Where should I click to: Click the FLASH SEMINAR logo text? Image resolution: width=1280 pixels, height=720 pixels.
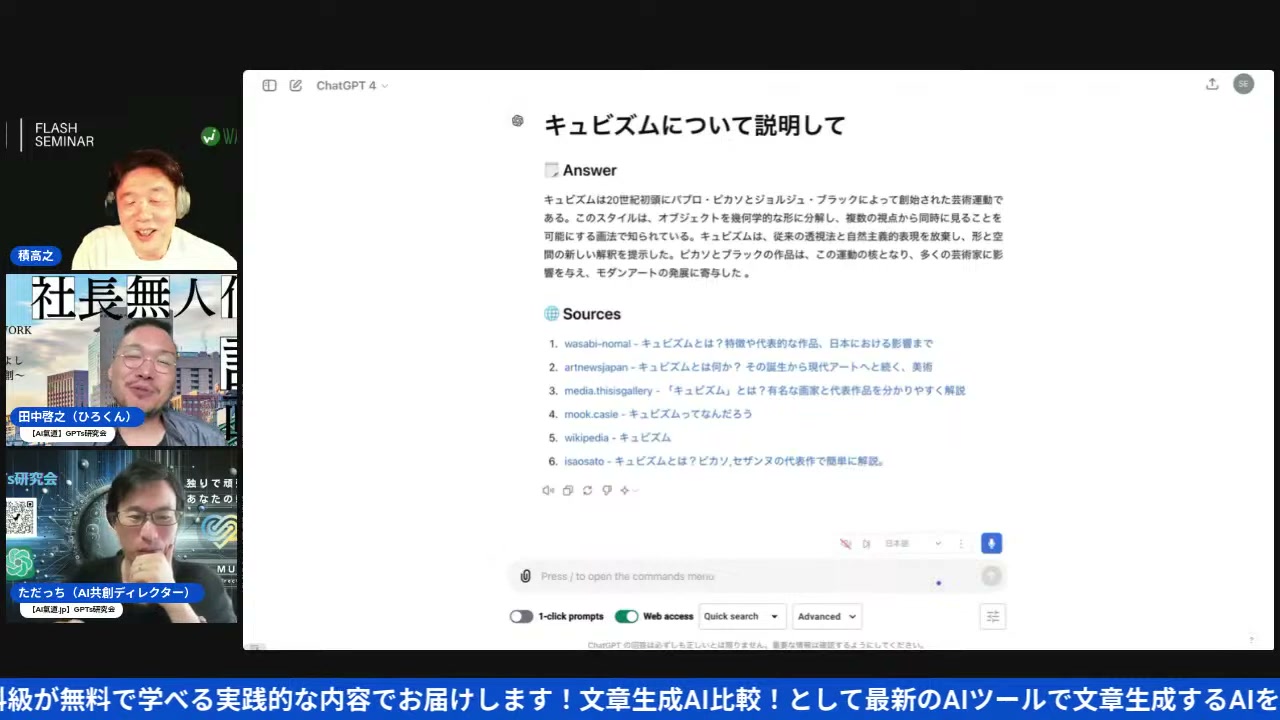click(x=64, y=135)
